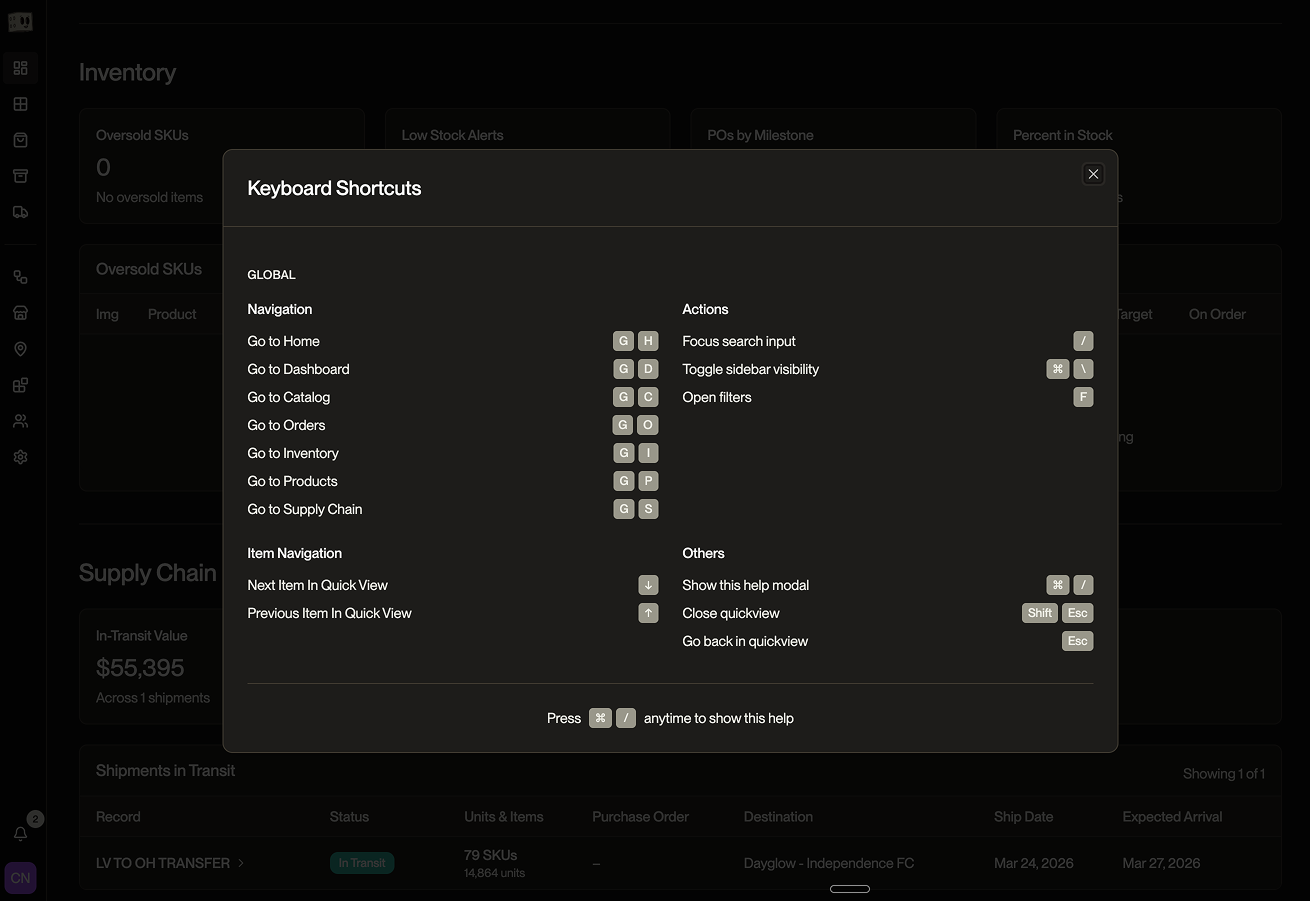Open the catalog grid icon in sidebar

click(x=20, y=104)
